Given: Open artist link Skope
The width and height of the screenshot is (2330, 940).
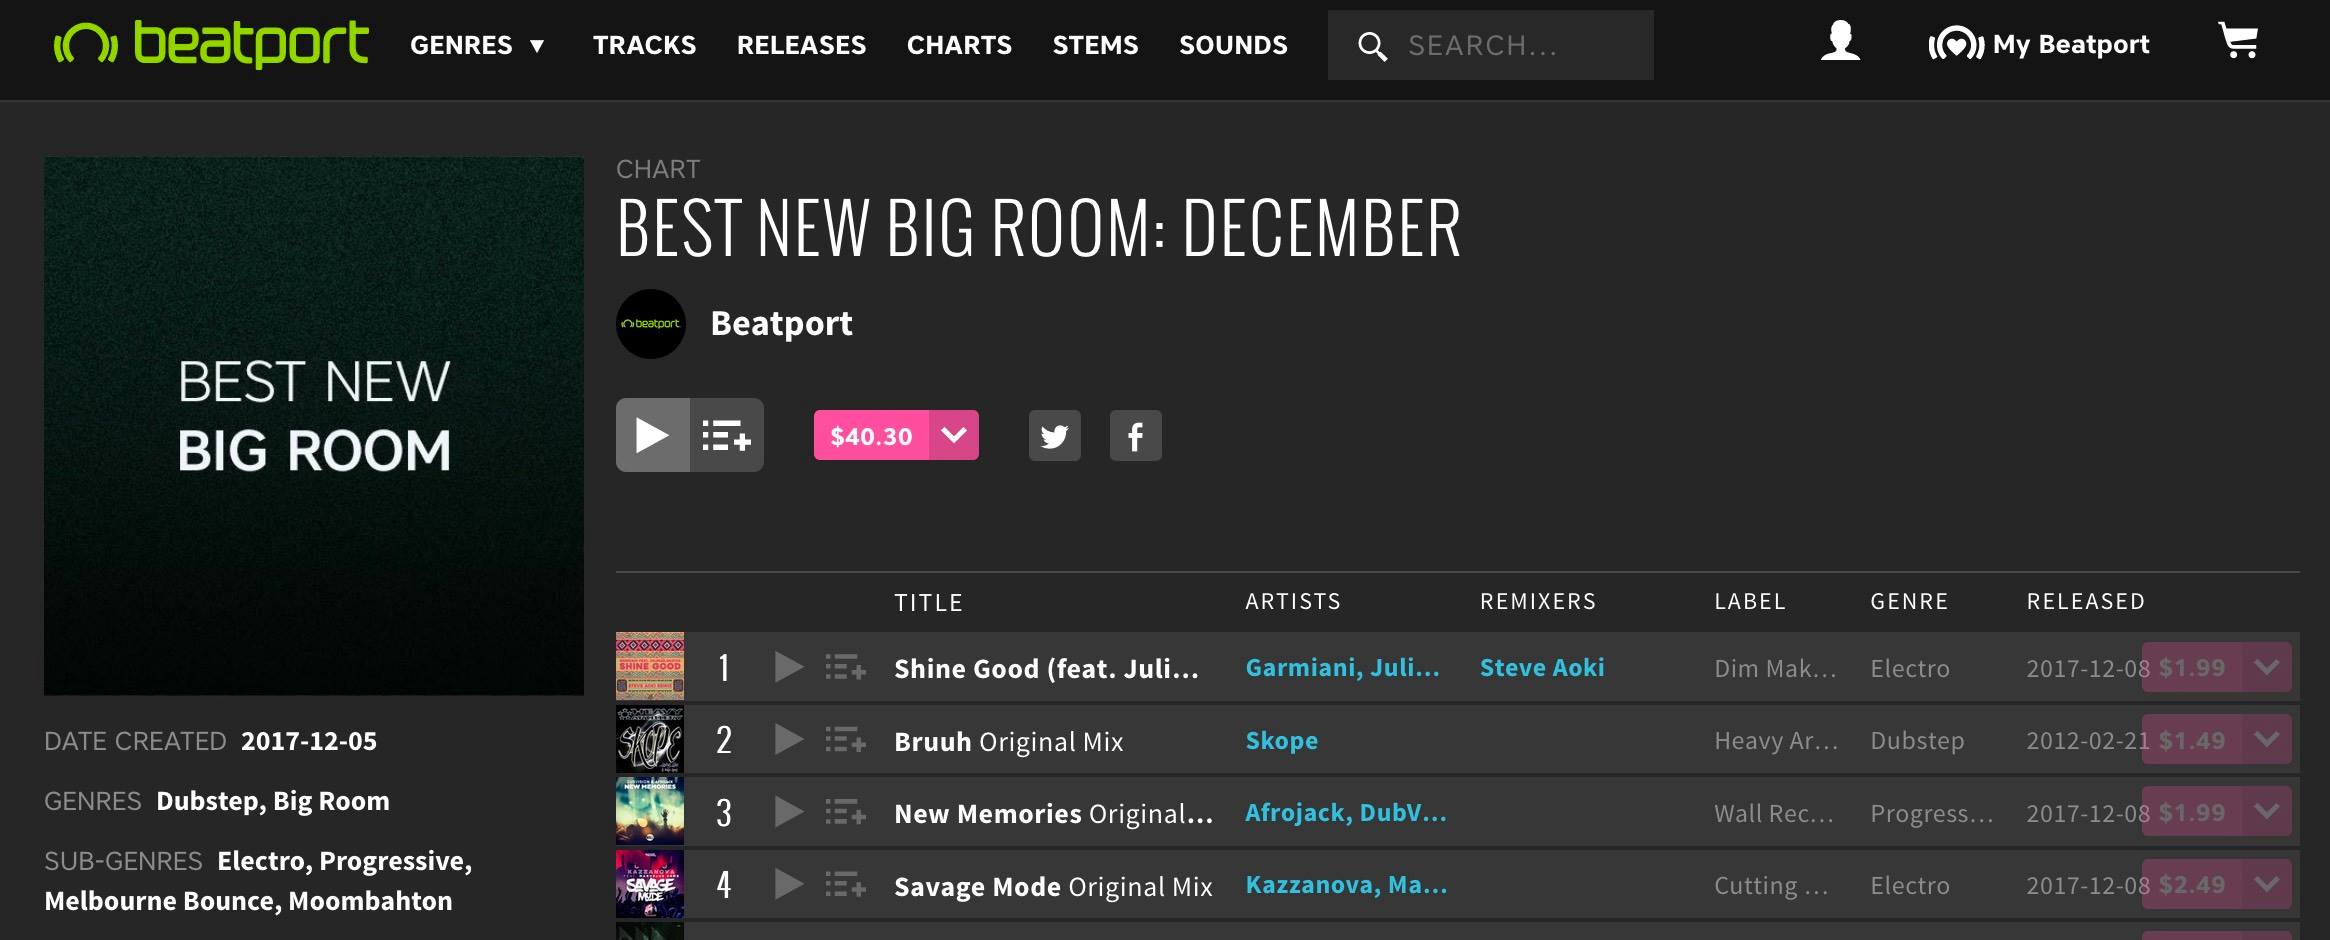Looking at the screenshot, I should point(1281,740).
